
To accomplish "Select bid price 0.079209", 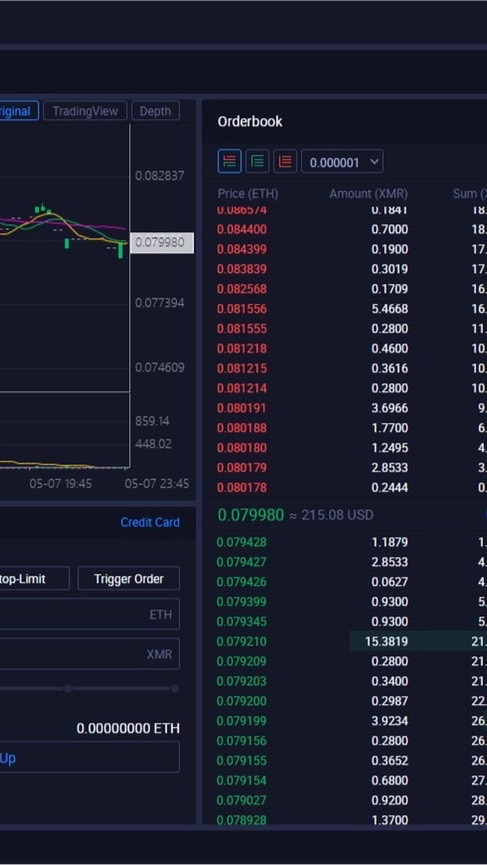I will (x=242, y=661).
